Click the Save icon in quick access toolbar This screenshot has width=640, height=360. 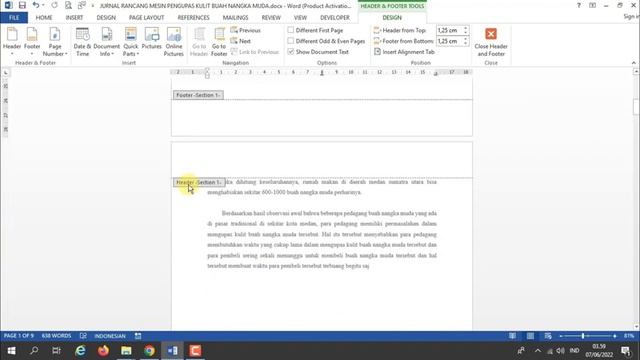(x=22, y=5)
